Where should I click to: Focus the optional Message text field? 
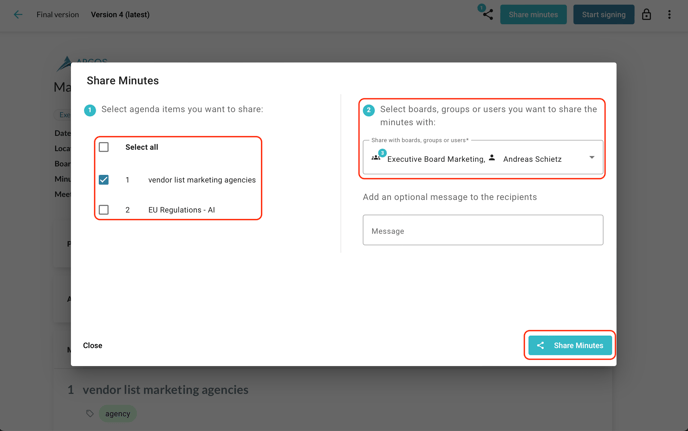click(x=483, y=231)
